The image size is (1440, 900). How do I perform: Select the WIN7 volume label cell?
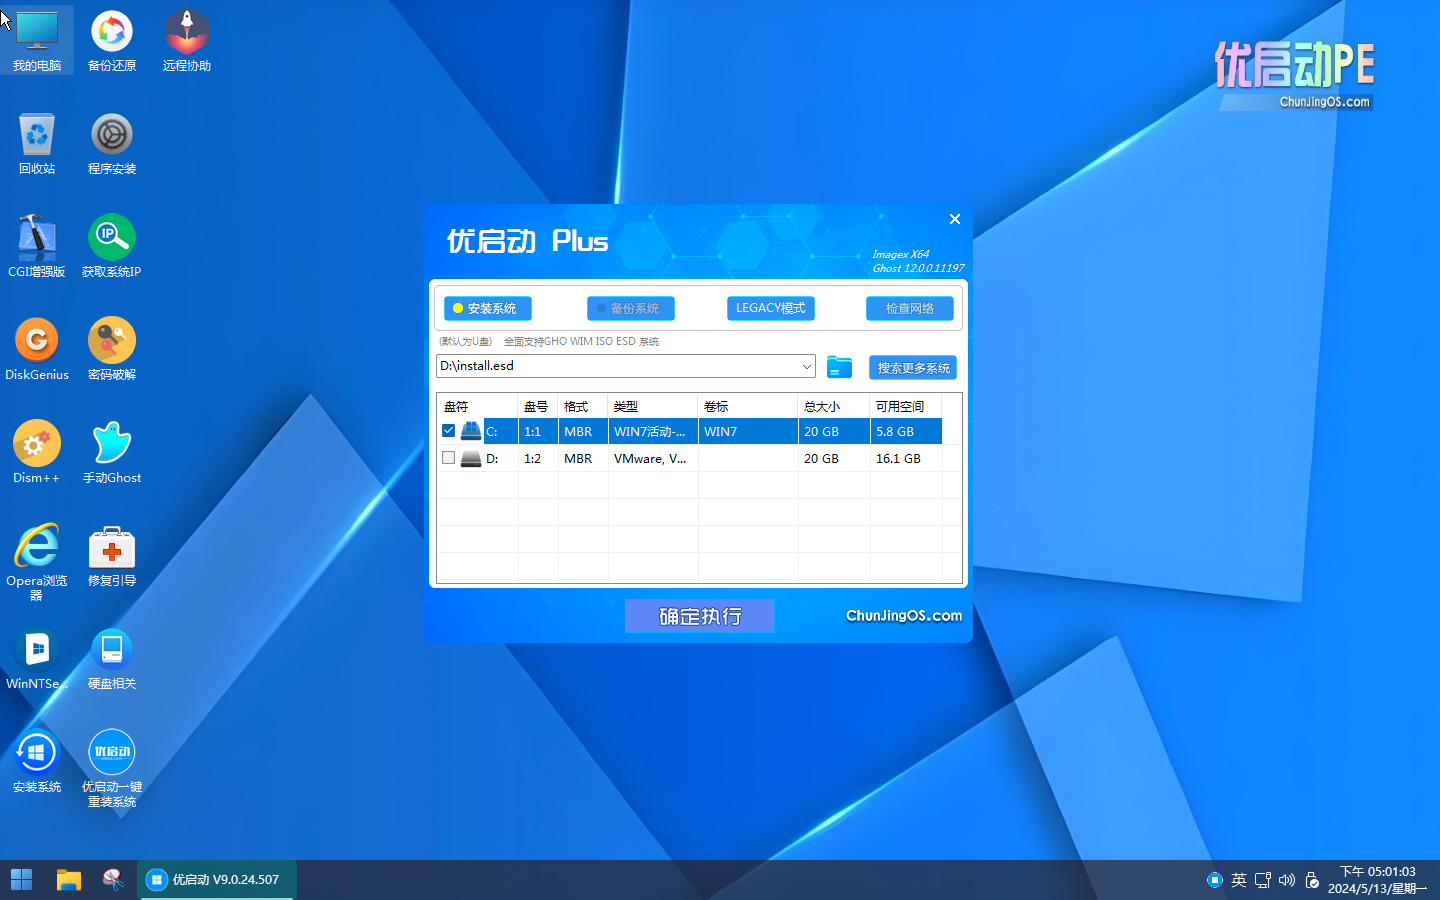coord(748,431)
